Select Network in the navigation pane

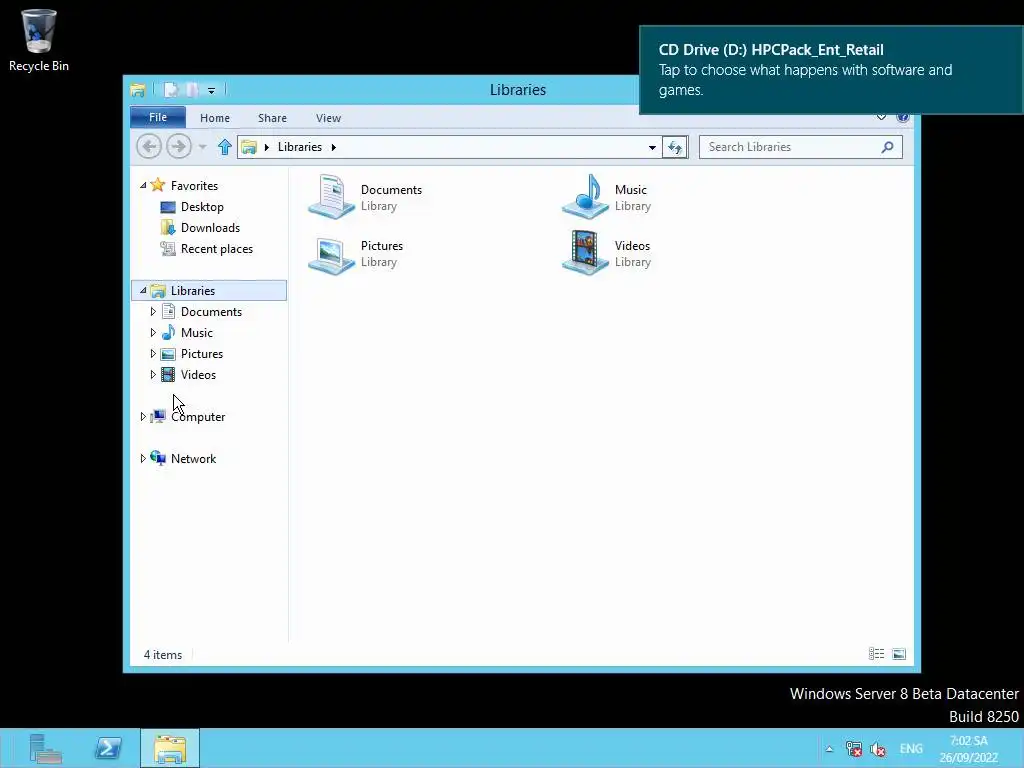coord(193,458)
